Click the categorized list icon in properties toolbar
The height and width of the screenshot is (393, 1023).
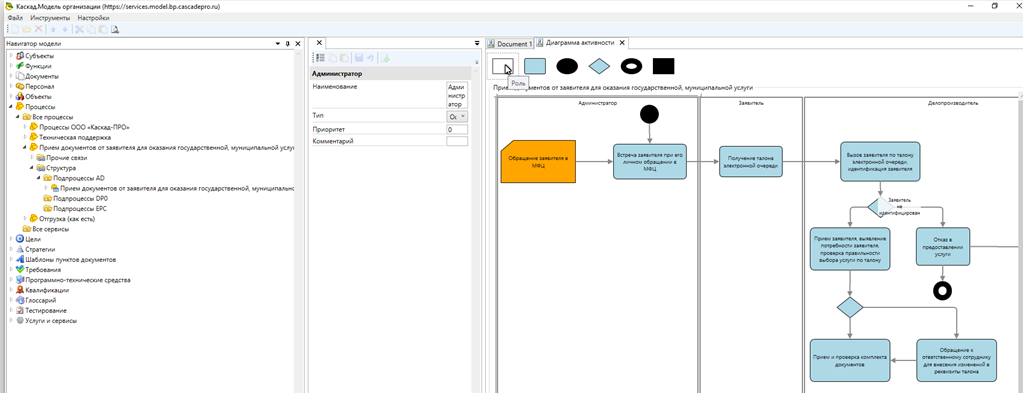click(320, 58)
